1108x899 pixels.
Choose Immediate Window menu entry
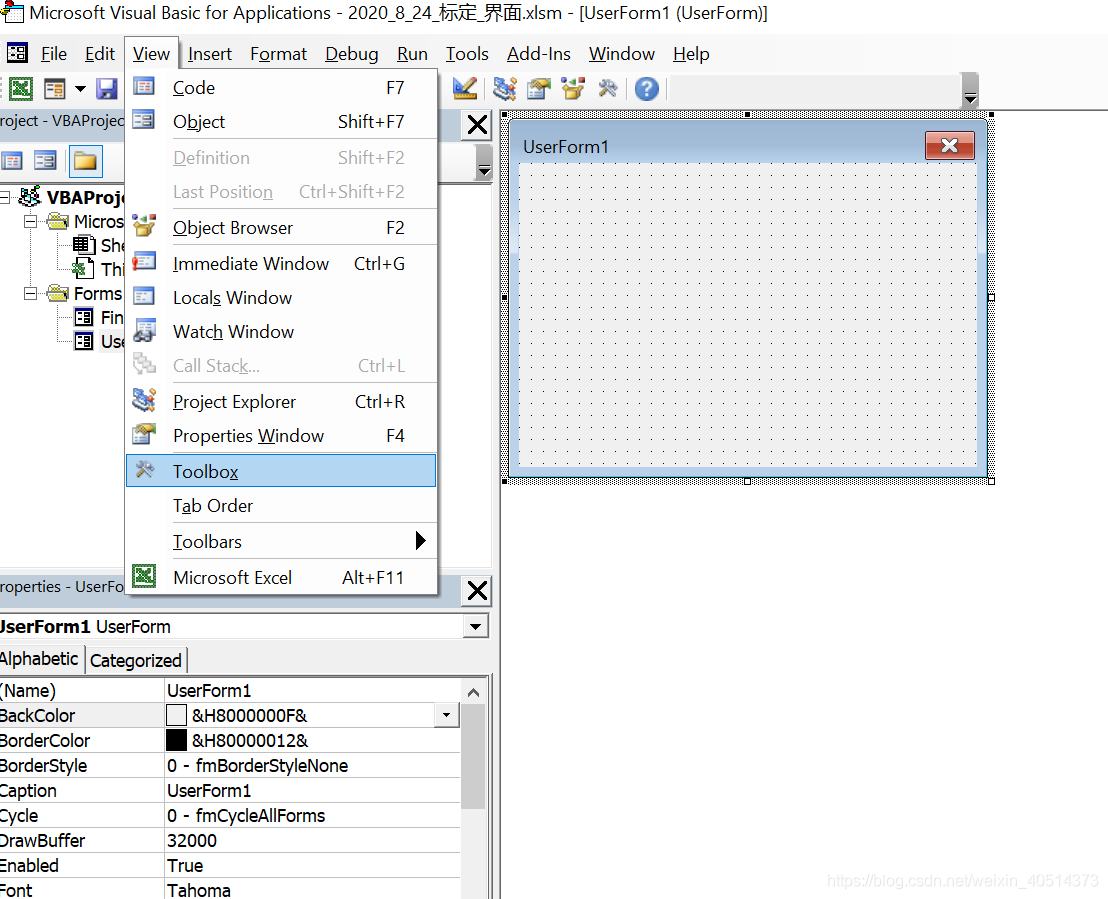pyautogui.click(x=281, y=264)
